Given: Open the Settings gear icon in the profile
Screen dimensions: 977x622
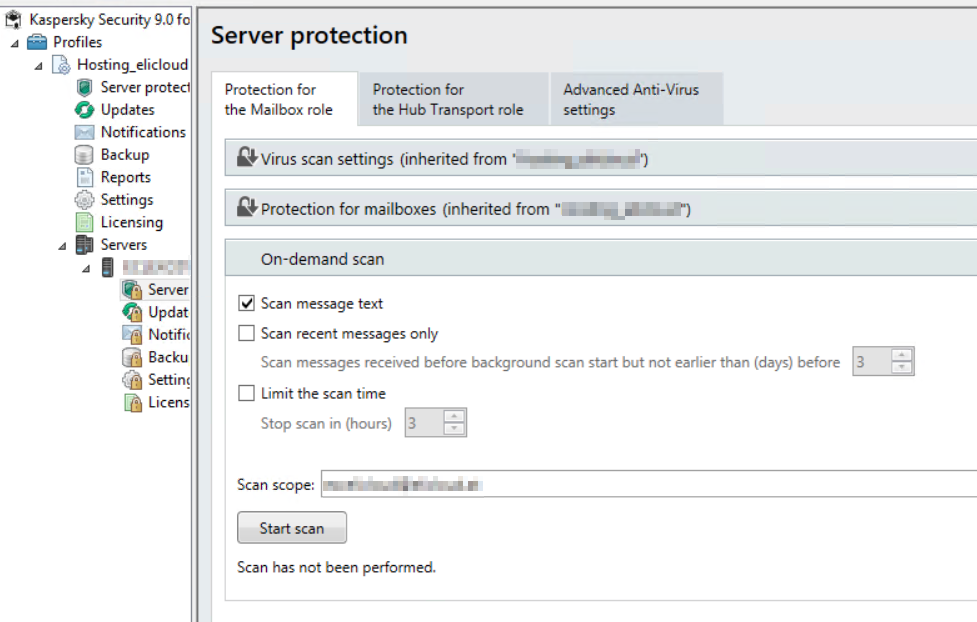Looking at the screenshot, I should click(84, 200).
